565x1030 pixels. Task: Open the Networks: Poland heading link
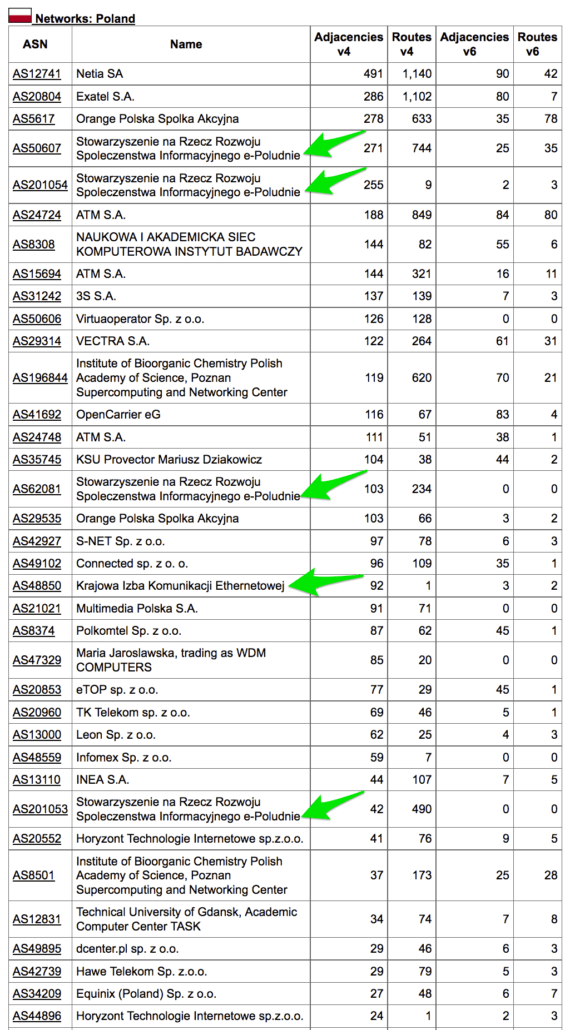tap(85, 18)
